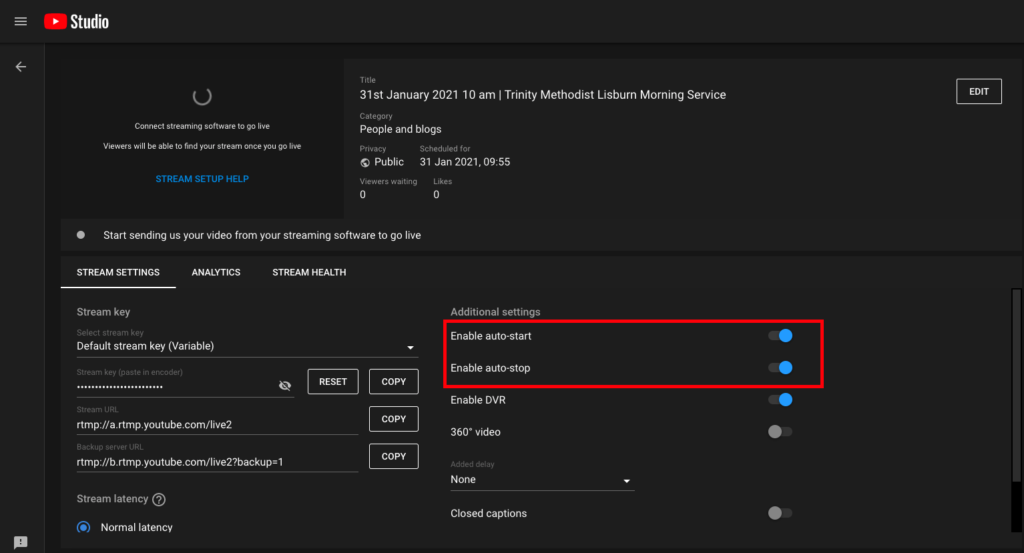This screenshot has height=553, width=1024.
Task: Click the Stream URL field
Action: click(x=217, y=424)
